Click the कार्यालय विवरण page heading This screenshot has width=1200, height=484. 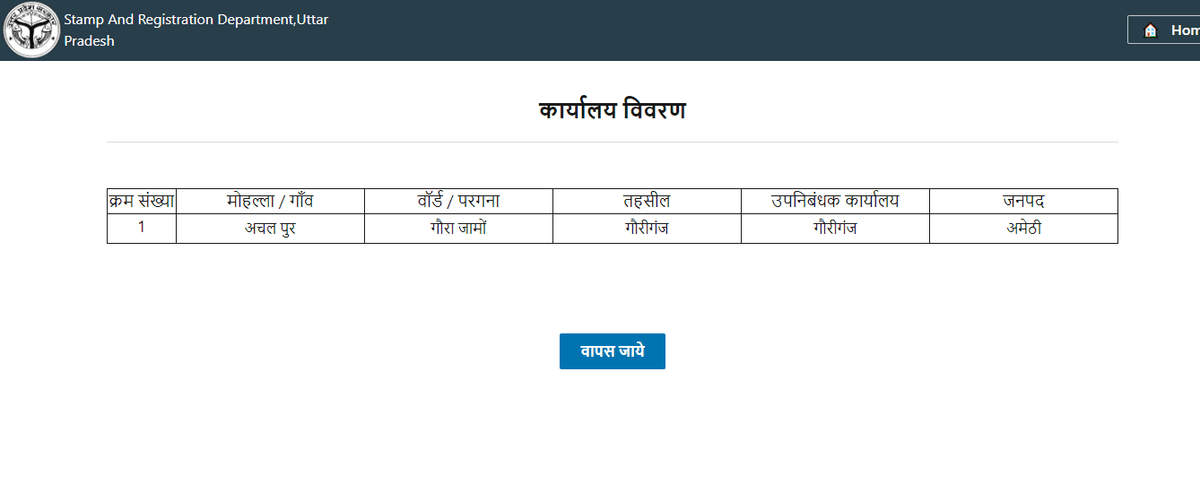[612, 109]
